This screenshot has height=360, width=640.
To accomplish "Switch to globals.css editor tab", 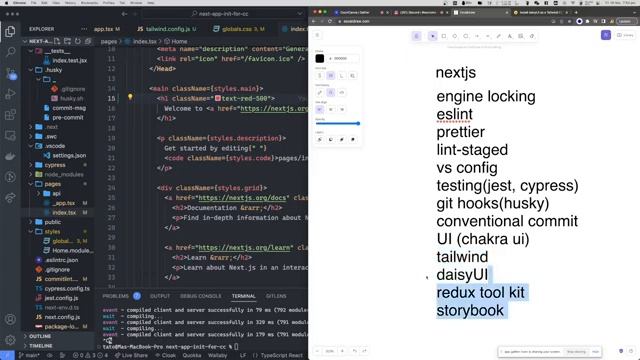I will [239, 29].
